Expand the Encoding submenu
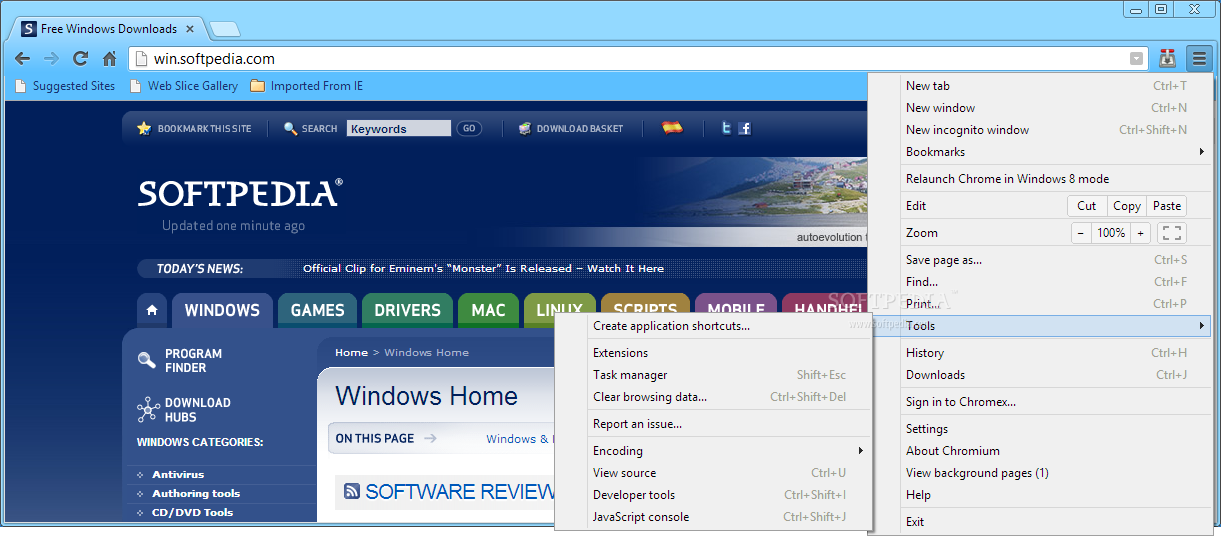The width and height of the screenshot is (1221, 536). pos(713,451)
